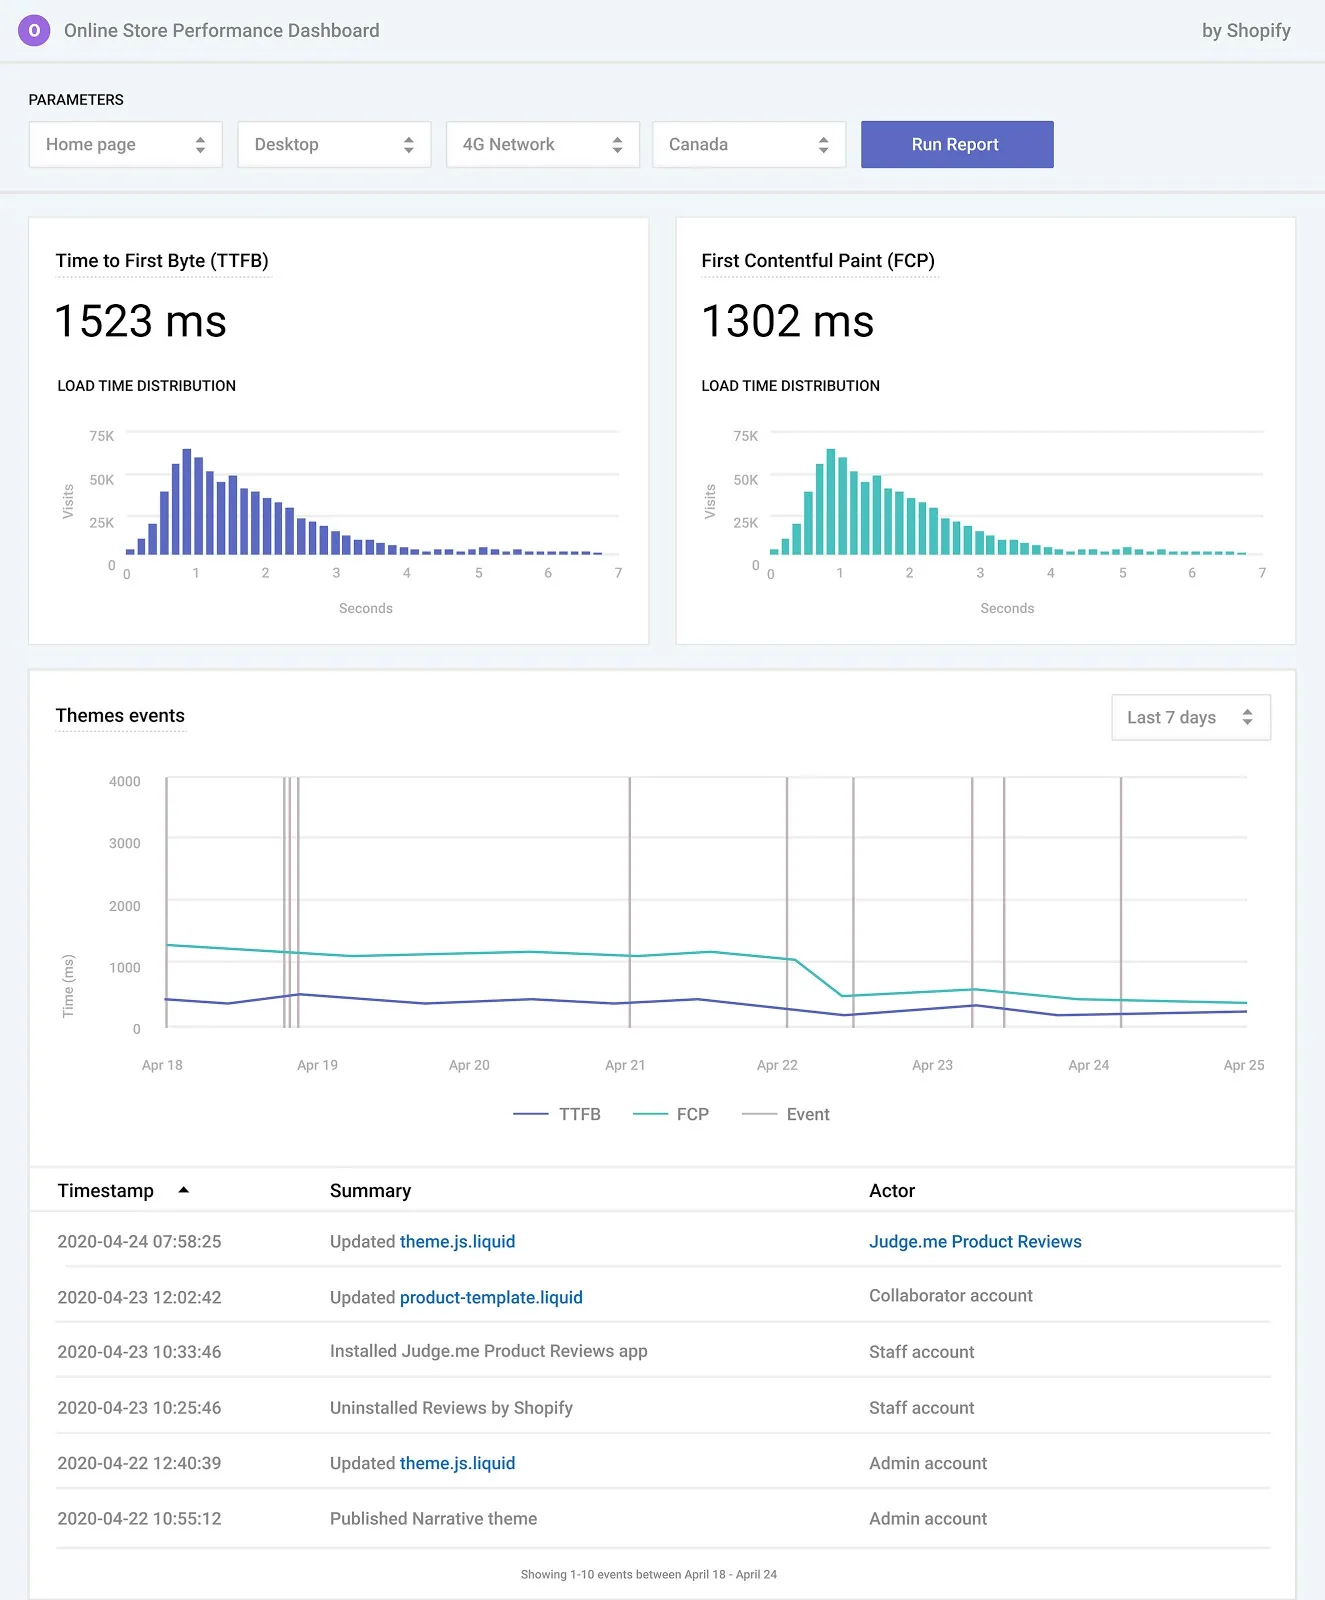Click the Time to First Byte (TTFB) title

click(x=162, y=261)
